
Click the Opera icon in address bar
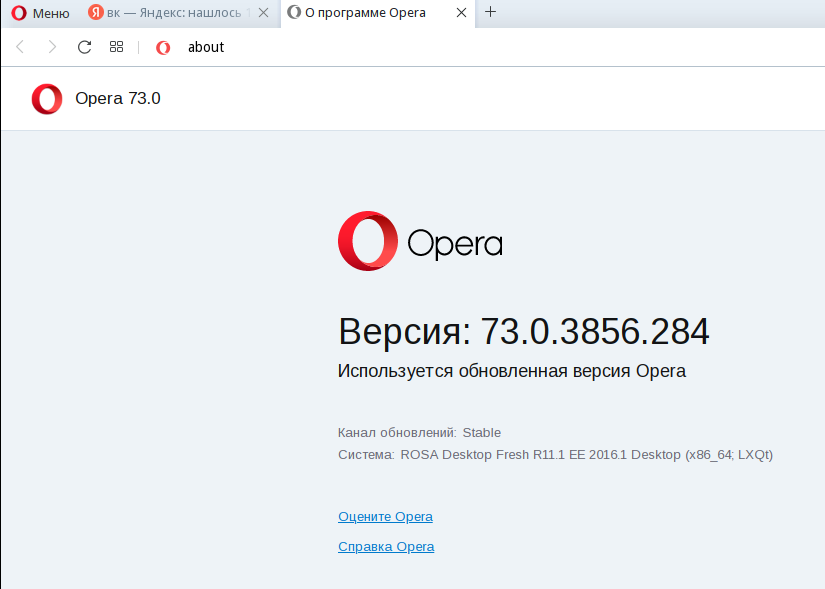[163, 47]
